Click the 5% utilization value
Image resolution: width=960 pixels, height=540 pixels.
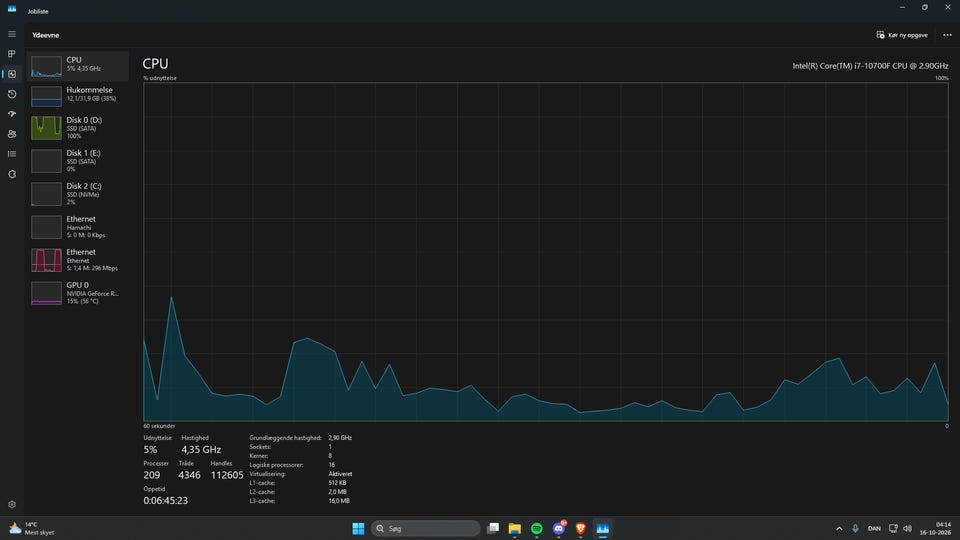tap(150, 449)
